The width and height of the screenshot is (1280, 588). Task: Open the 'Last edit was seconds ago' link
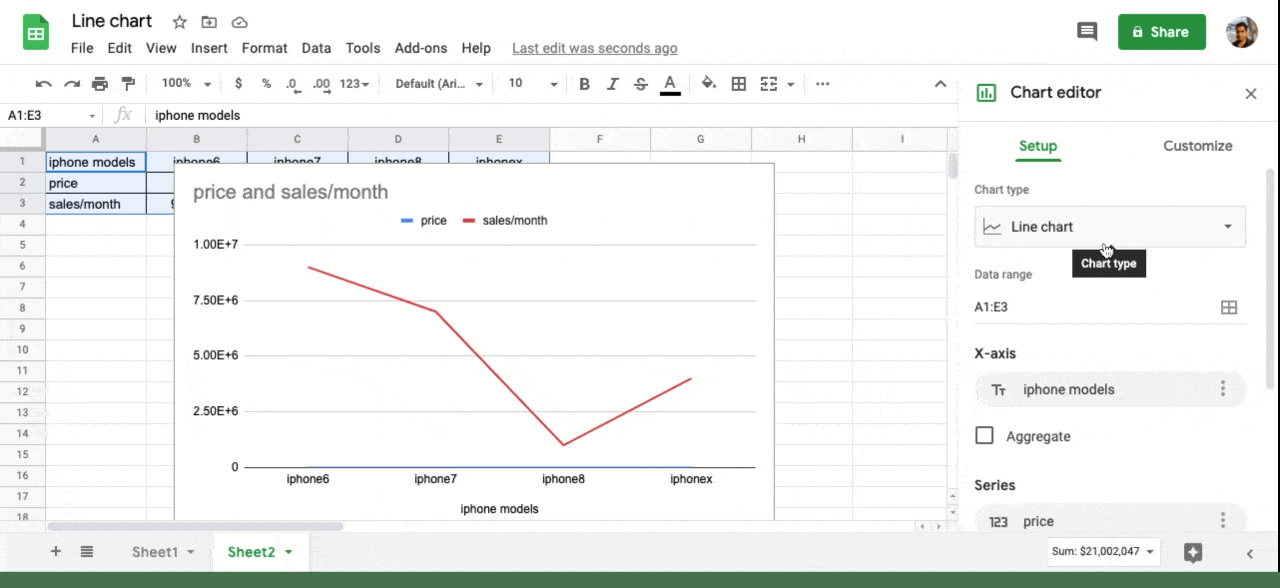tap(595, 48)
